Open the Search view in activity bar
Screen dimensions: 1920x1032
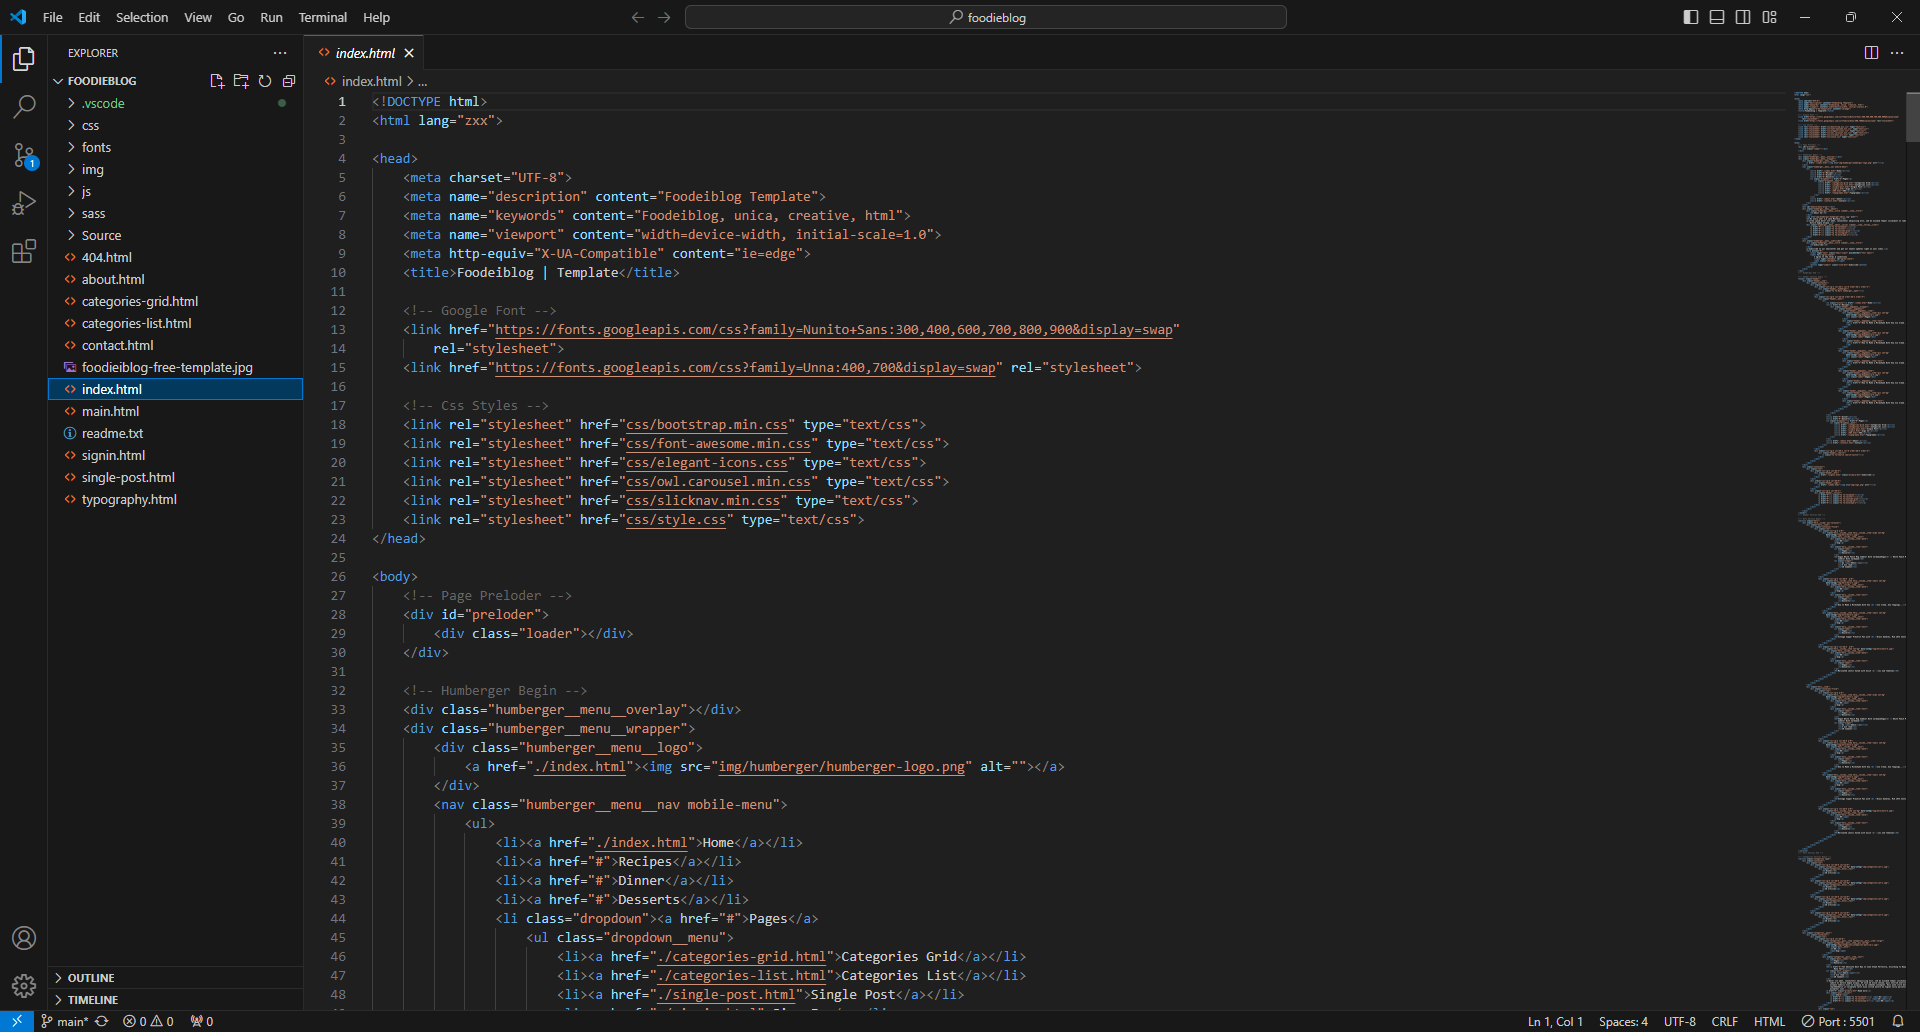pyautogui.click(x=24, y=106)
